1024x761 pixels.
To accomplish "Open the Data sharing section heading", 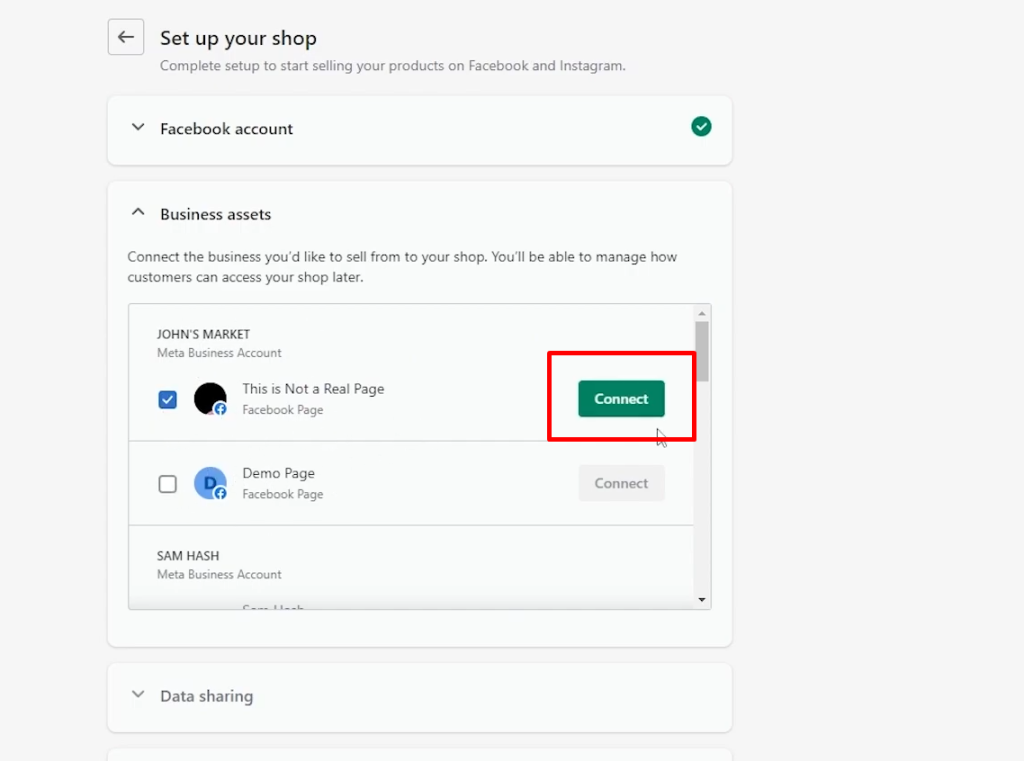I will [206, 696].
